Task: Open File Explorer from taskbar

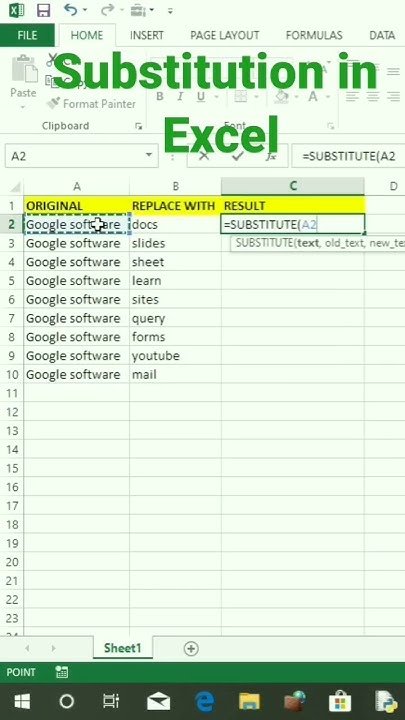Action: coord(249,702)
